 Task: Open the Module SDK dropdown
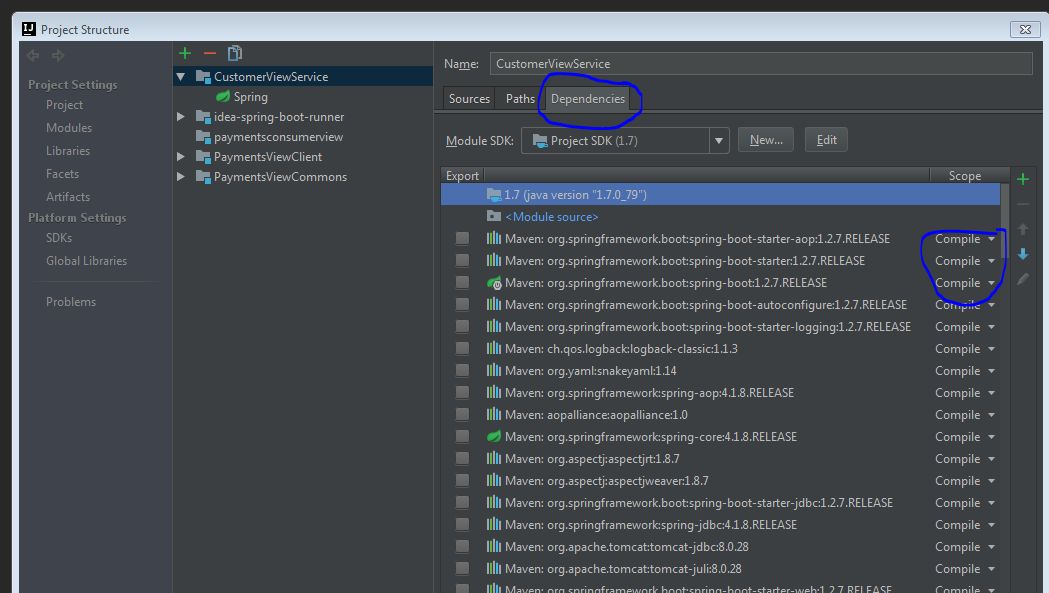tap(719, 141)
